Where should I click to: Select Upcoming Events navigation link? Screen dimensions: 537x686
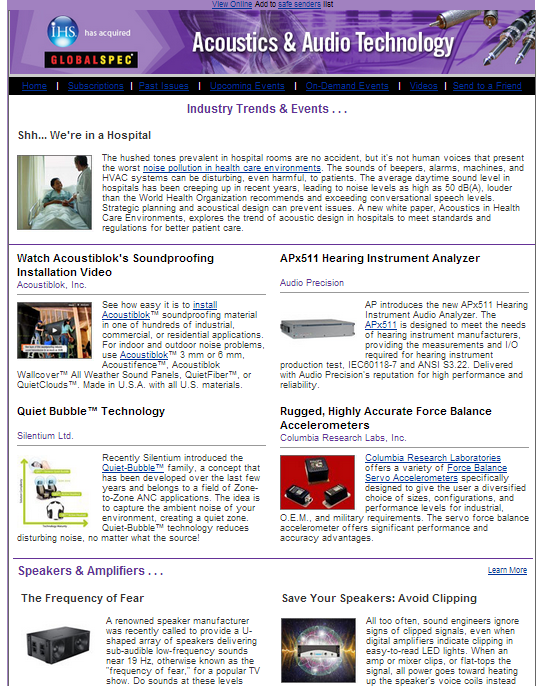(x=247, y=86)
